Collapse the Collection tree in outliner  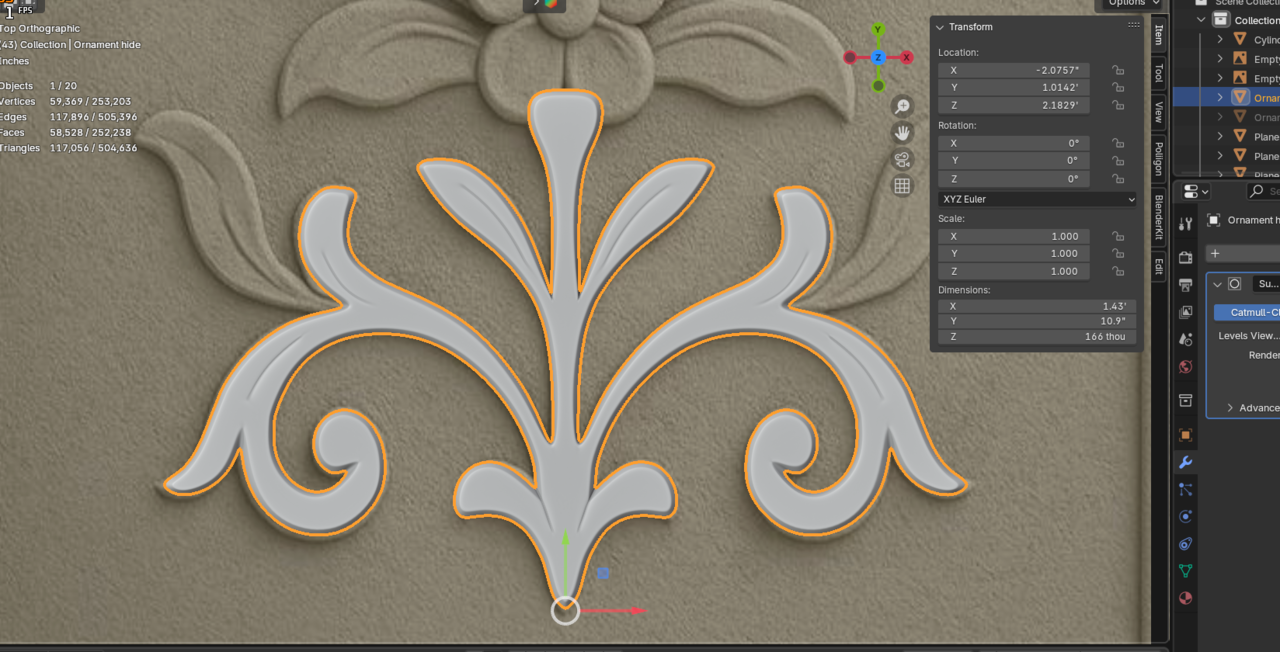[1201, 20]
